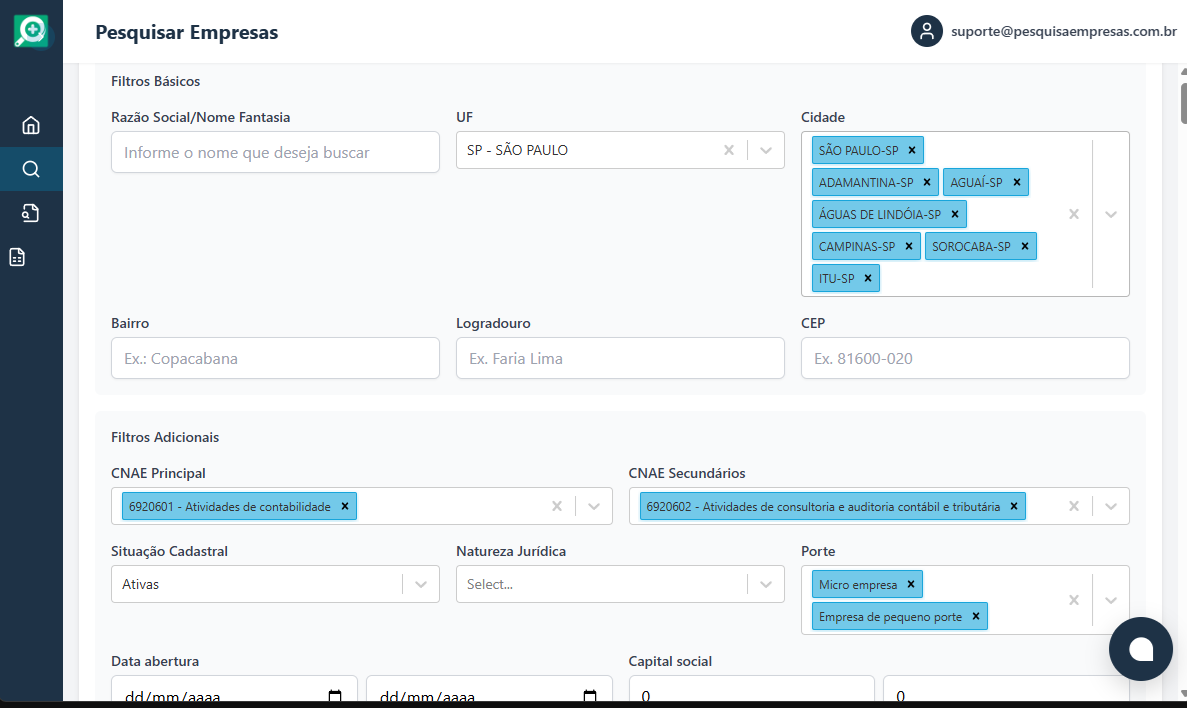Open the Home page from the sidebar
Screen dimensions: 1187x708
(x=31, y=124)
